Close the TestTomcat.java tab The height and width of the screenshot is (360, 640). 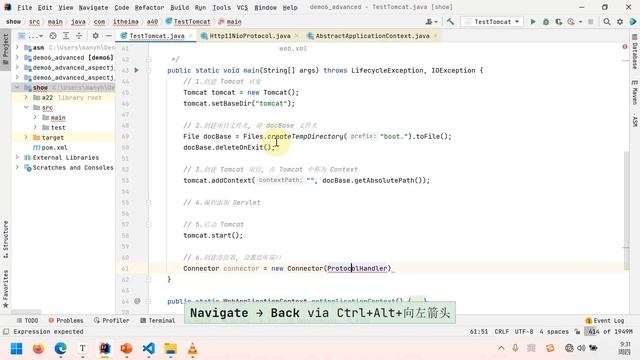[x=191, y=36]
